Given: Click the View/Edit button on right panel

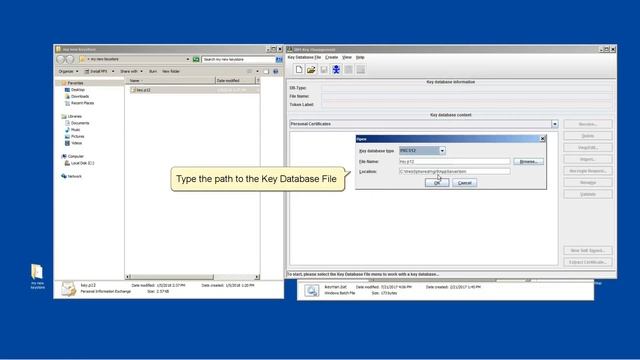Looking at the screenshot, I should pyautogui.click(x=588, y=147).
